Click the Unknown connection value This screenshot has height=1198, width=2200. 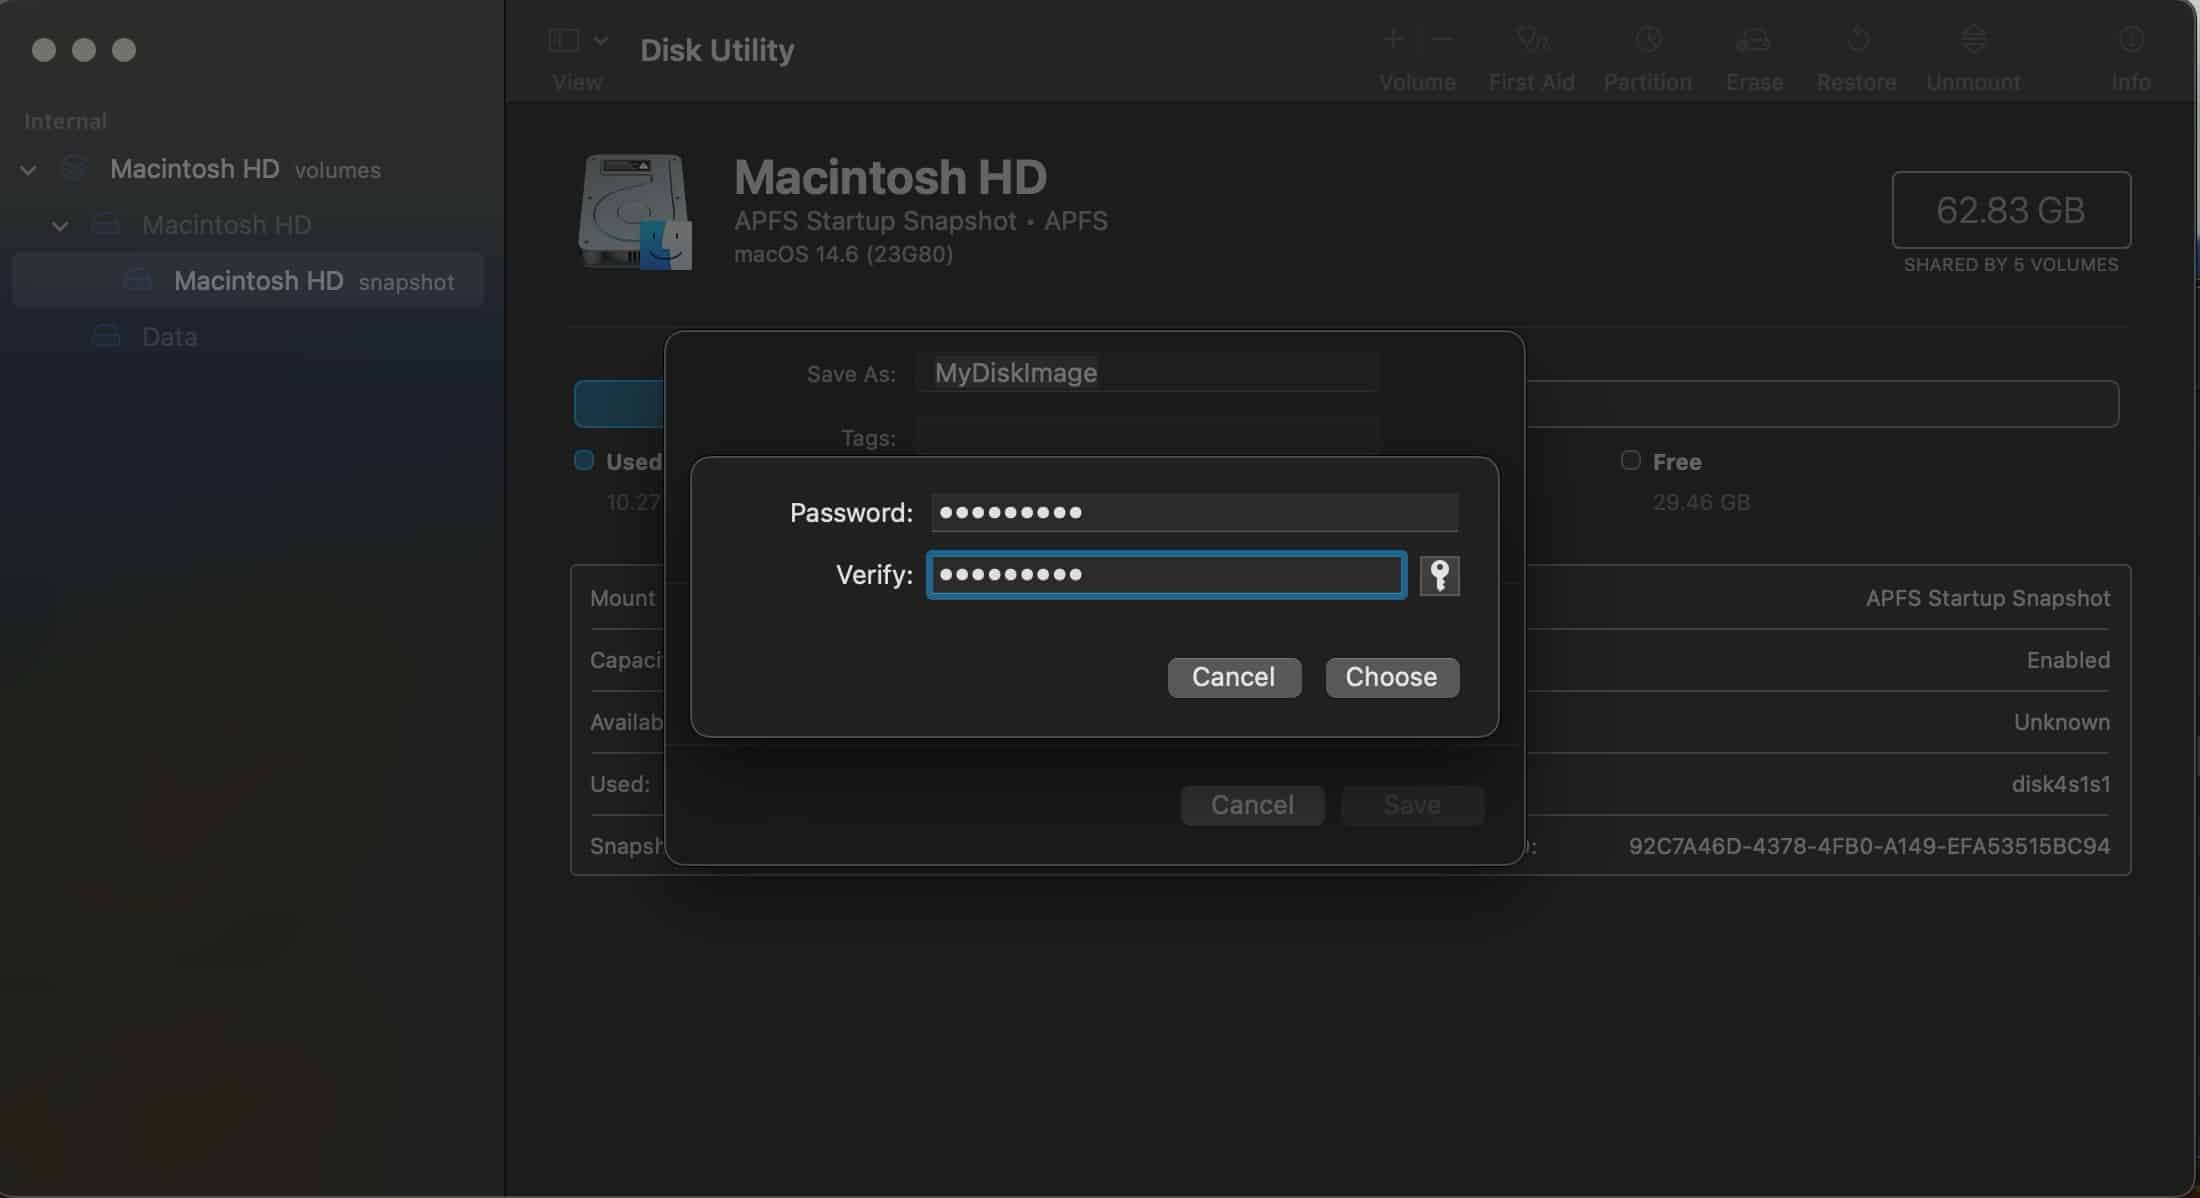point(2062,722)
